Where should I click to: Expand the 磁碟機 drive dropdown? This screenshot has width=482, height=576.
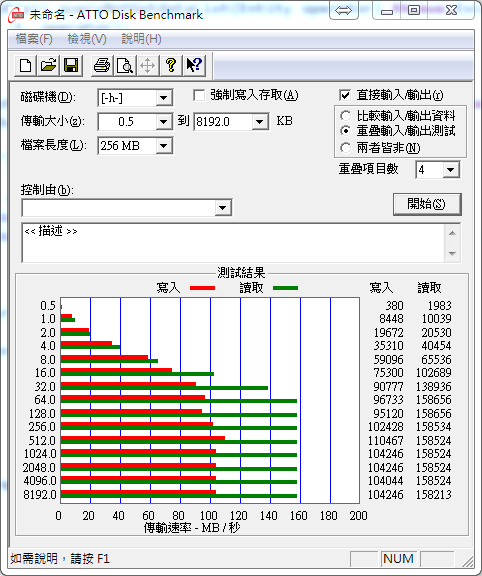tap(163, 98)
